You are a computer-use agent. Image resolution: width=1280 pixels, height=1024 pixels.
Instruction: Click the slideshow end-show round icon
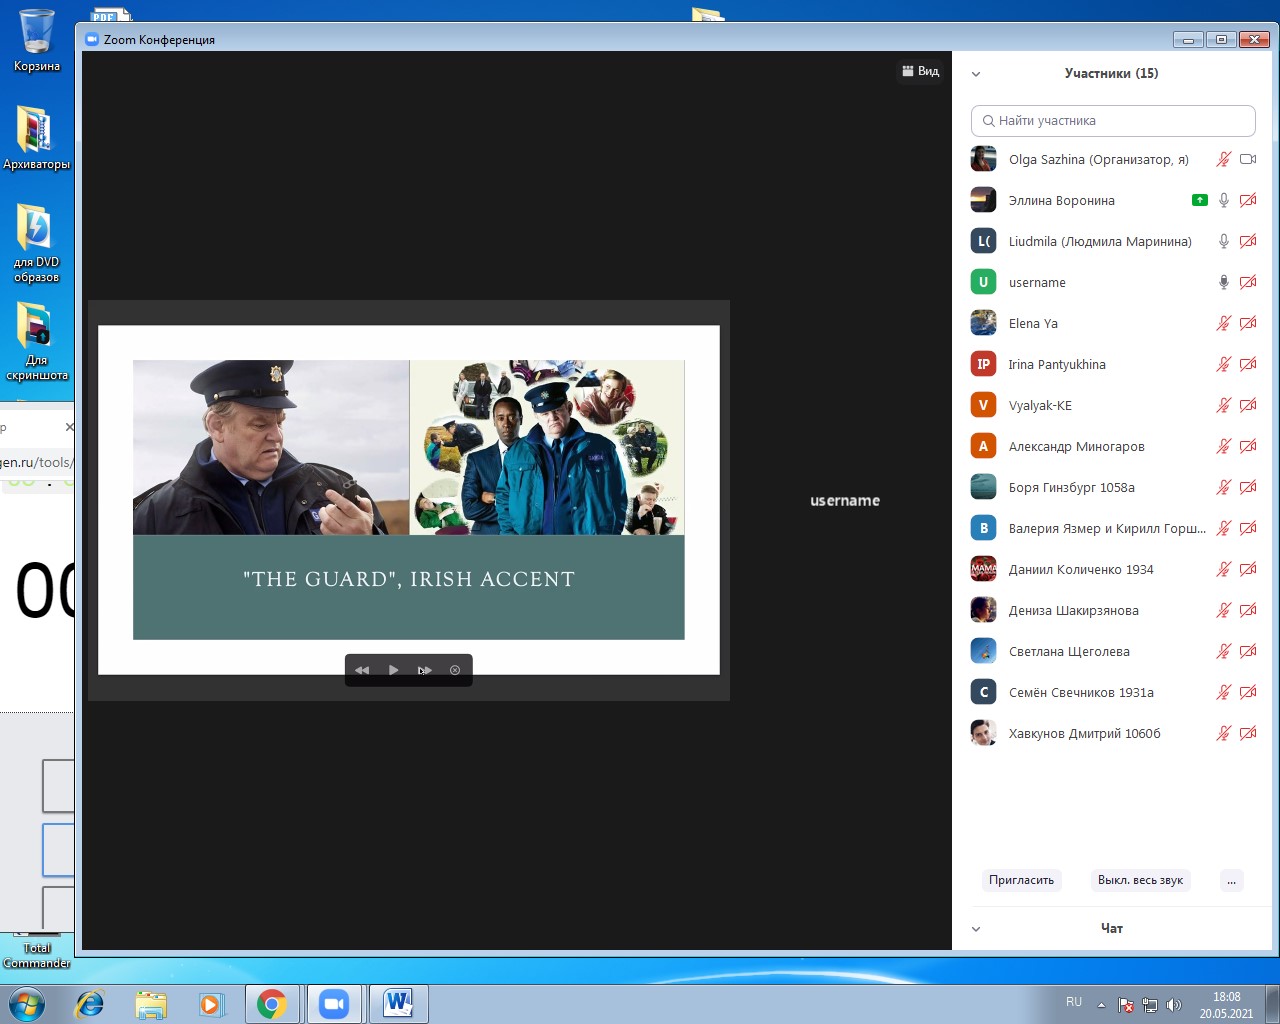point(455,670)
